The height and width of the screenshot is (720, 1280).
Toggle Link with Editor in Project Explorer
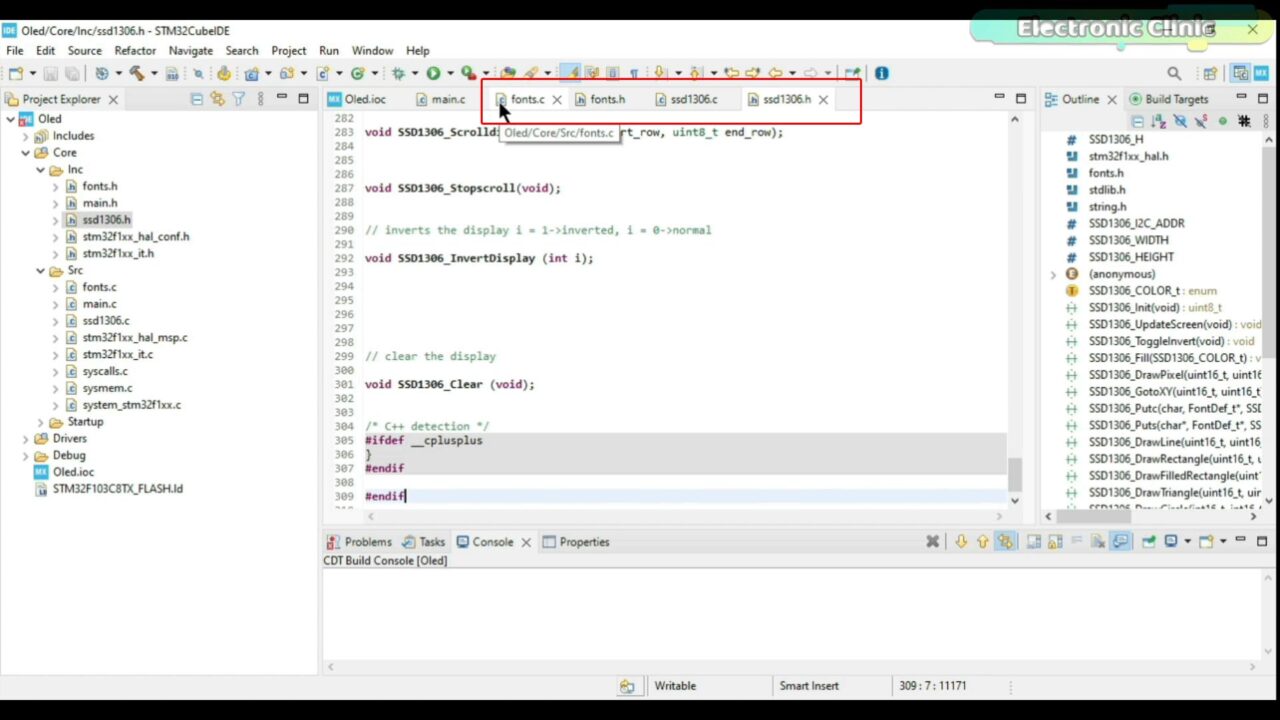217,99
